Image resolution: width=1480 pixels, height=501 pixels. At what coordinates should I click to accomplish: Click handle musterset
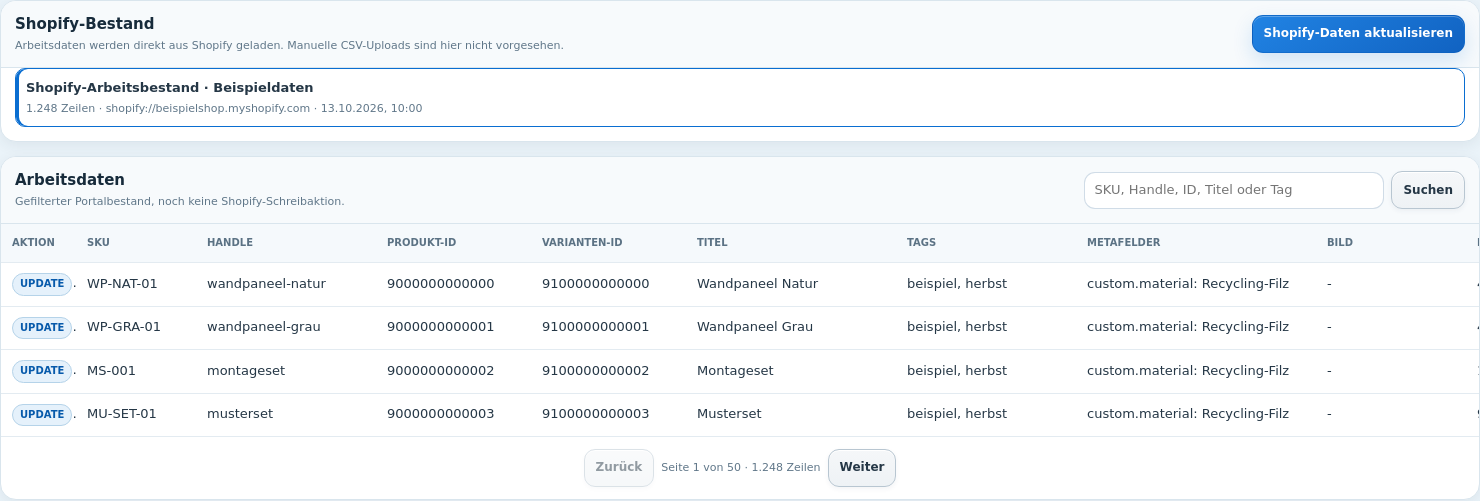(240, 414)
